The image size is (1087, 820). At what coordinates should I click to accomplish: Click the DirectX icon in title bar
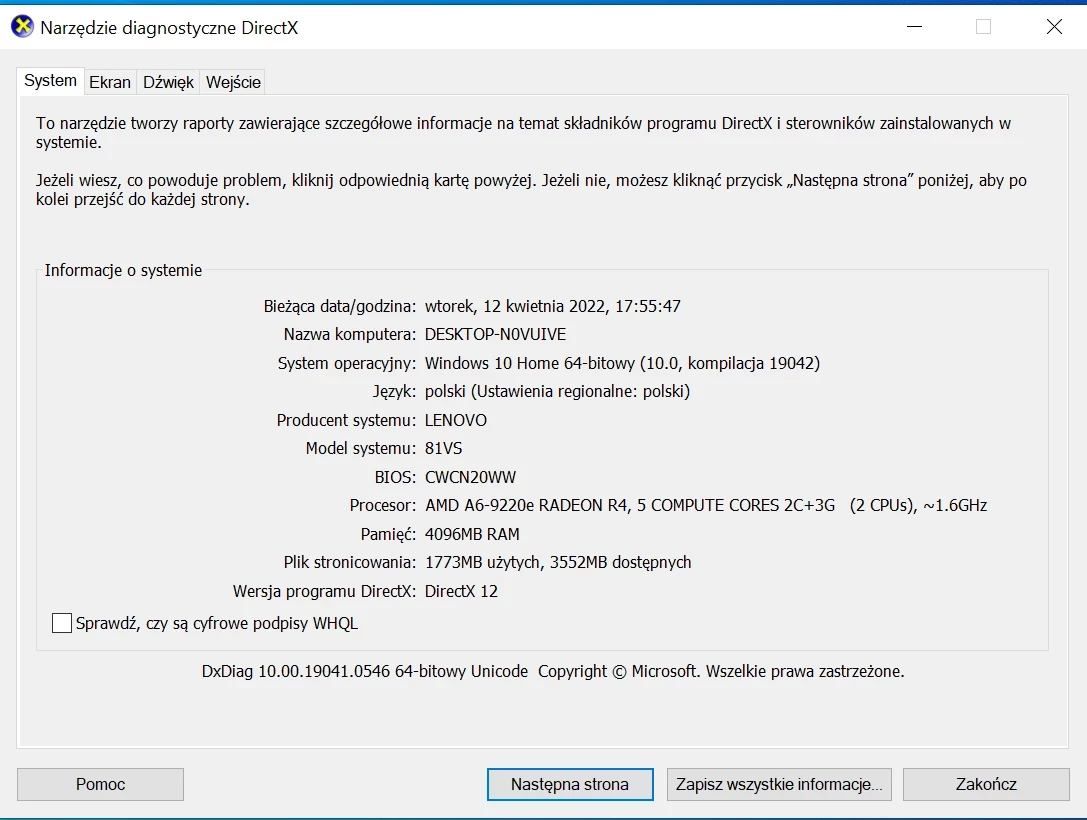pos(22,27)
